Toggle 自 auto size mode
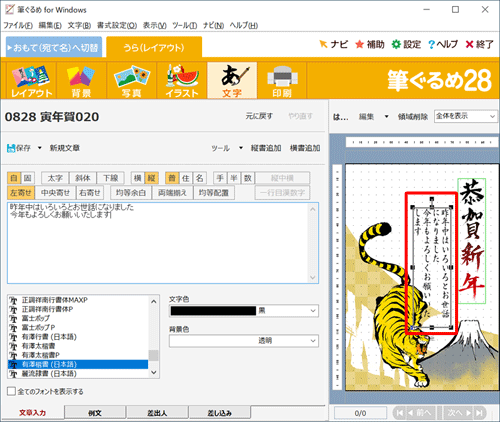 coord(14,178)
